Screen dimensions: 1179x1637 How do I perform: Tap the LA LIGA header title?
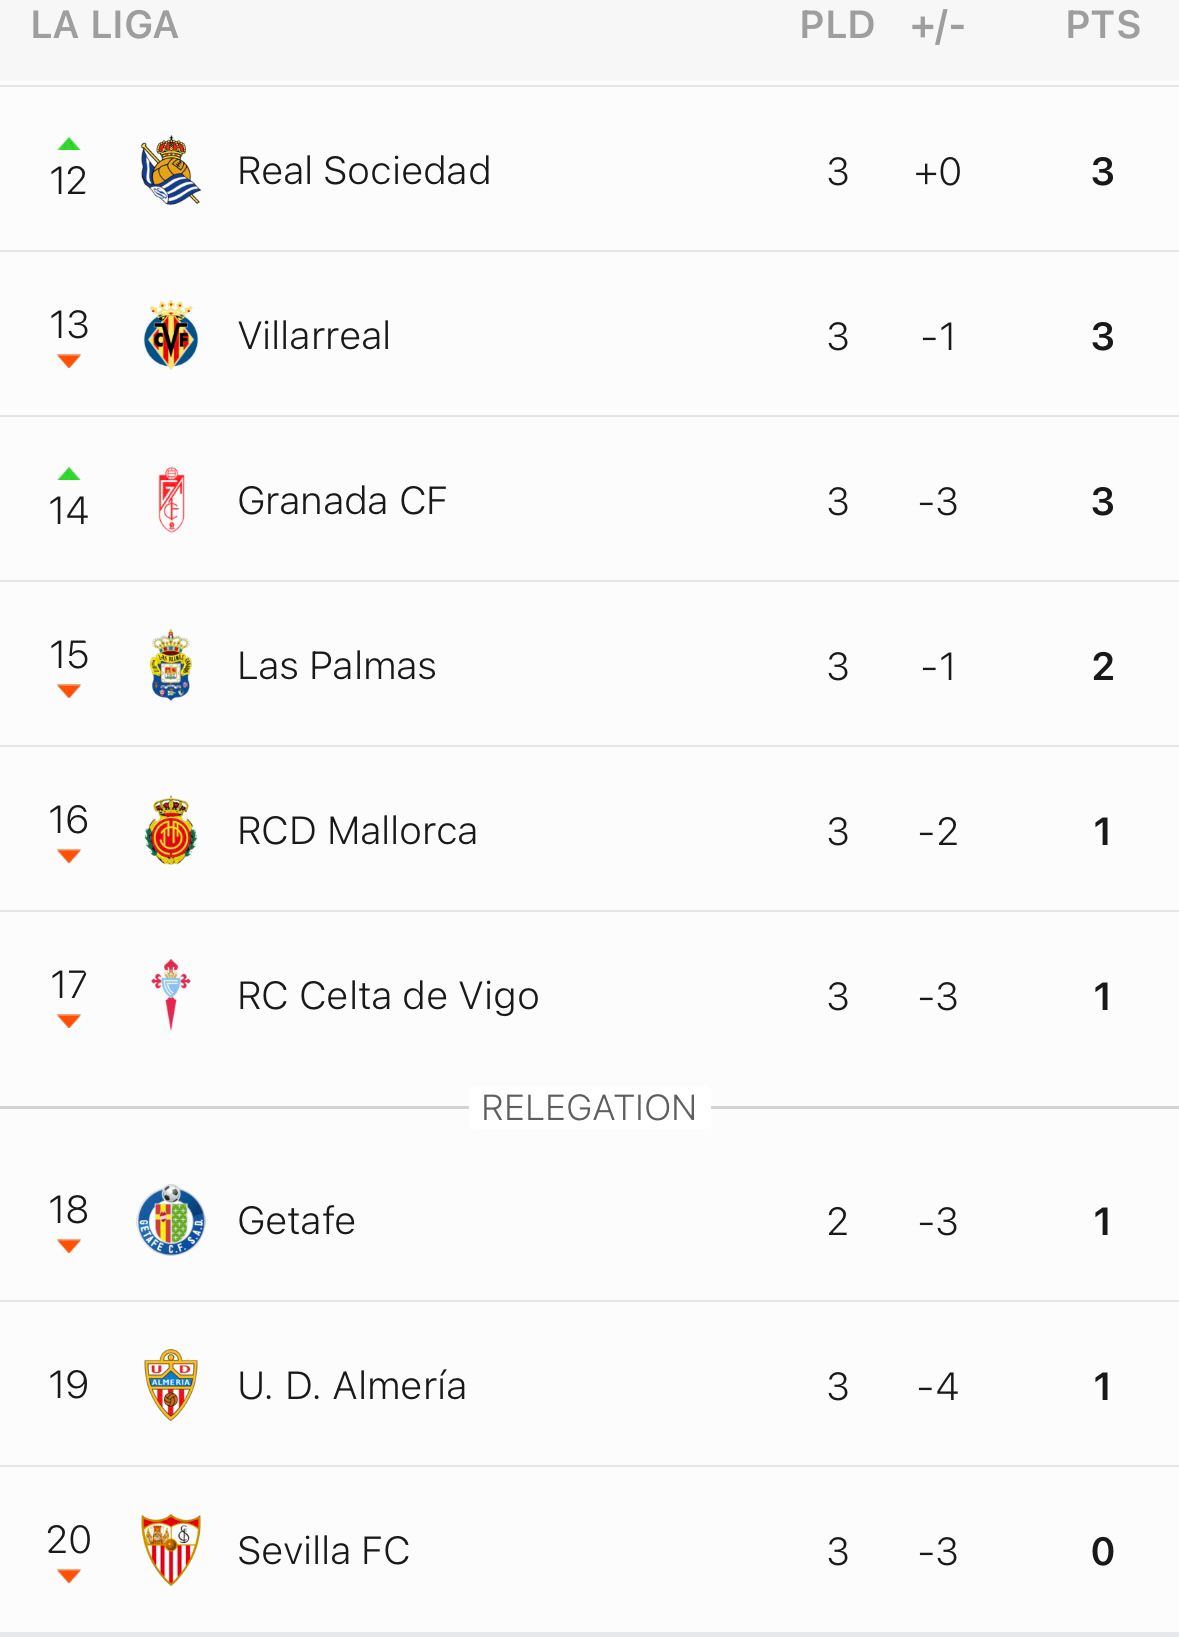[x=105, y=25]
